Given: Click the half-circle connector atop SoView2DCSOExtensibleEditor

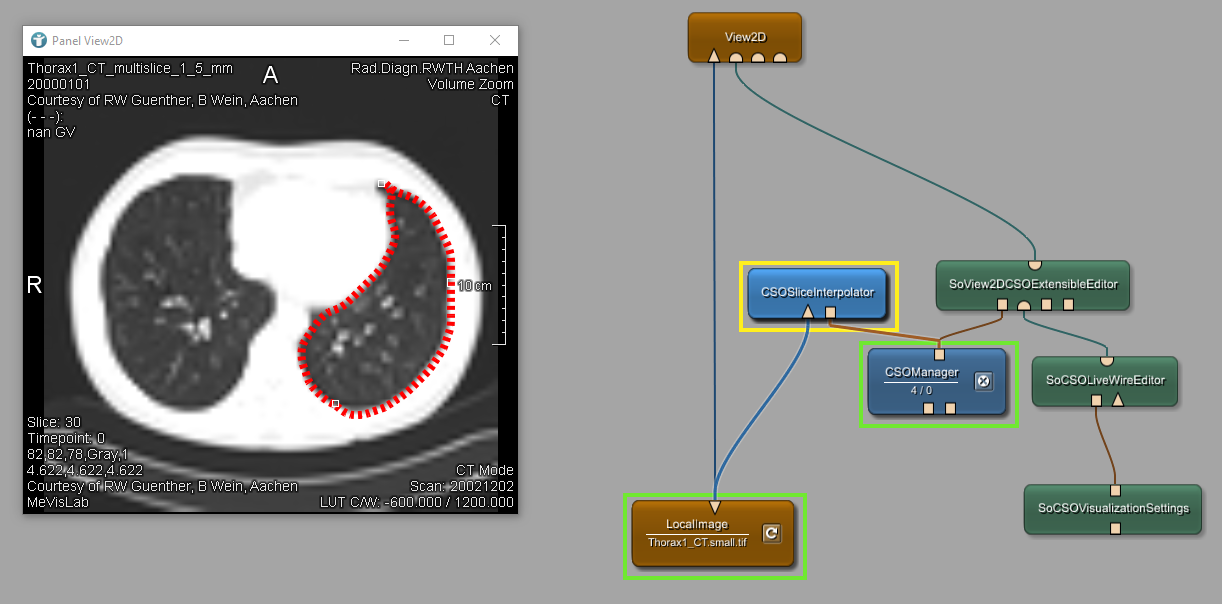Looking at the screenshot, I should pyautogui.click(x=1035, y=264).
